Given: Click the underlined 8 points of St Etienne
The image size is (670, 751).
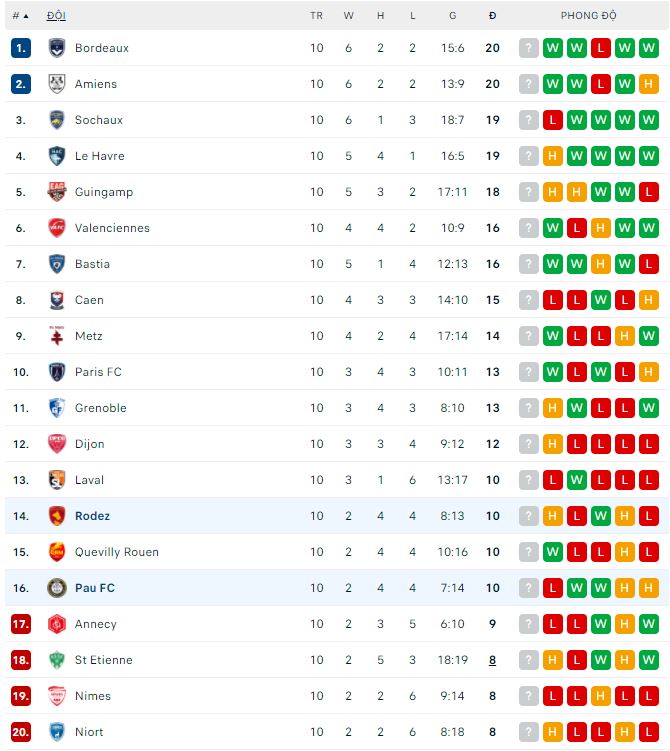Looking at the screenshot, I should 492,660.
